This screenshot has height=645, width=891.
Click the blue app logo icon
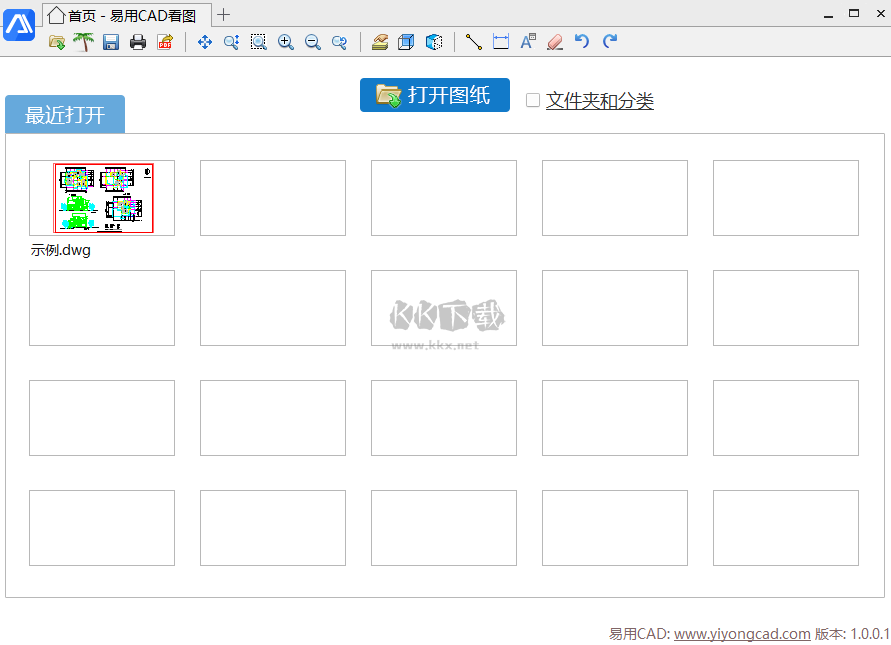[x=19, y=25]
